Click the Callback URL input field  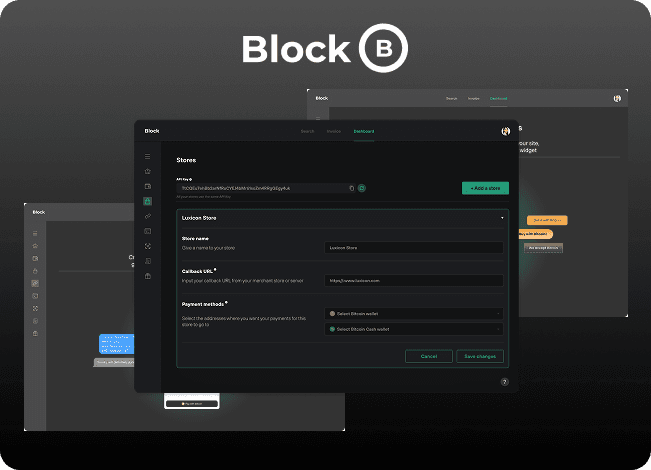414,281
